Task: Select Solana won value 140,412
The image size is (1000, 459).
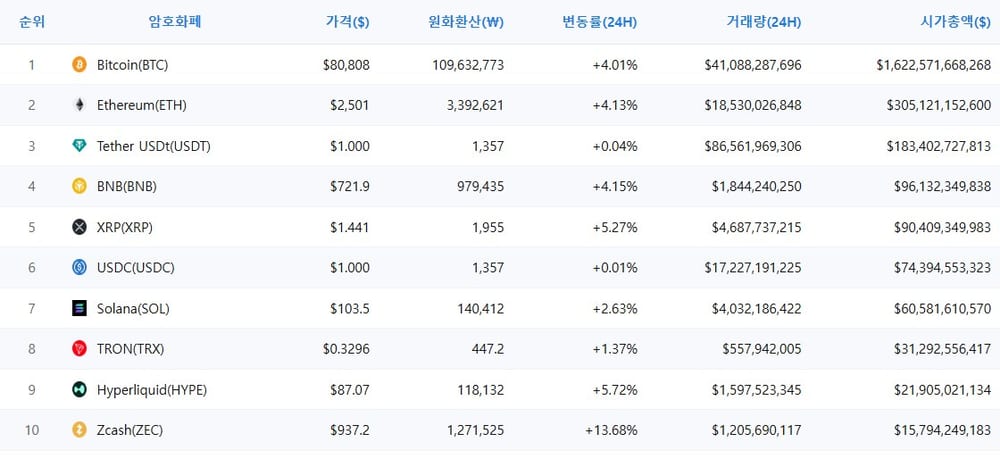Action: click(x=481, y=309)
